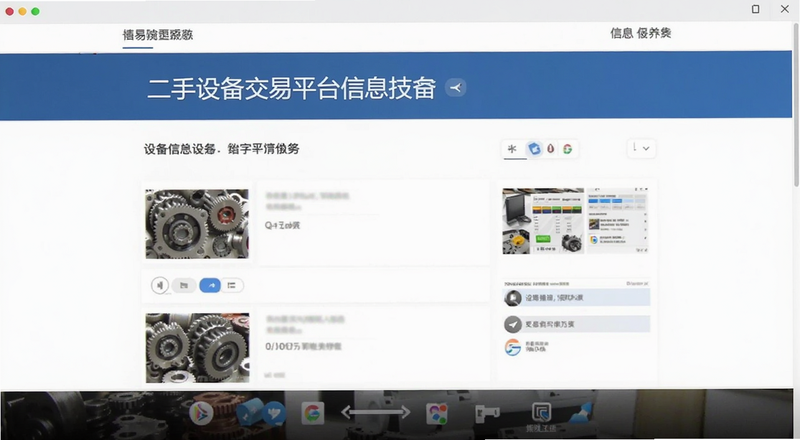Click the double-headed arrow in the dock
The width and height of the screenshot is (800, 440).
pyautogui.click(x=376, y=412)
